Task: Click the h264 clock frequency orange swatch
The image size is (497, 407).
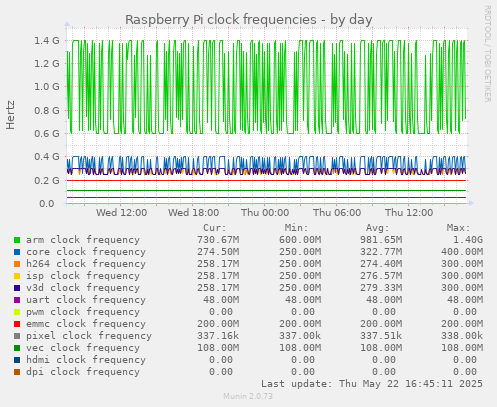Action: click(x=17, y=264)
